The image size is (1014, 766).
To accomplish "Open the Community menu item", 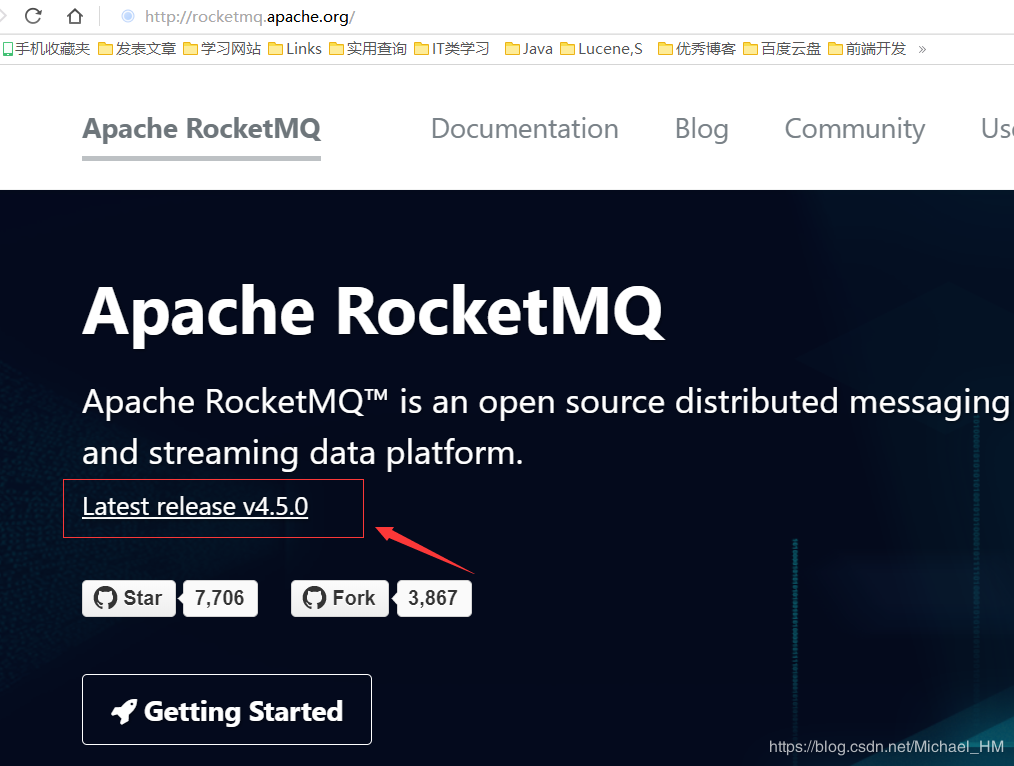I will (854, 129).
